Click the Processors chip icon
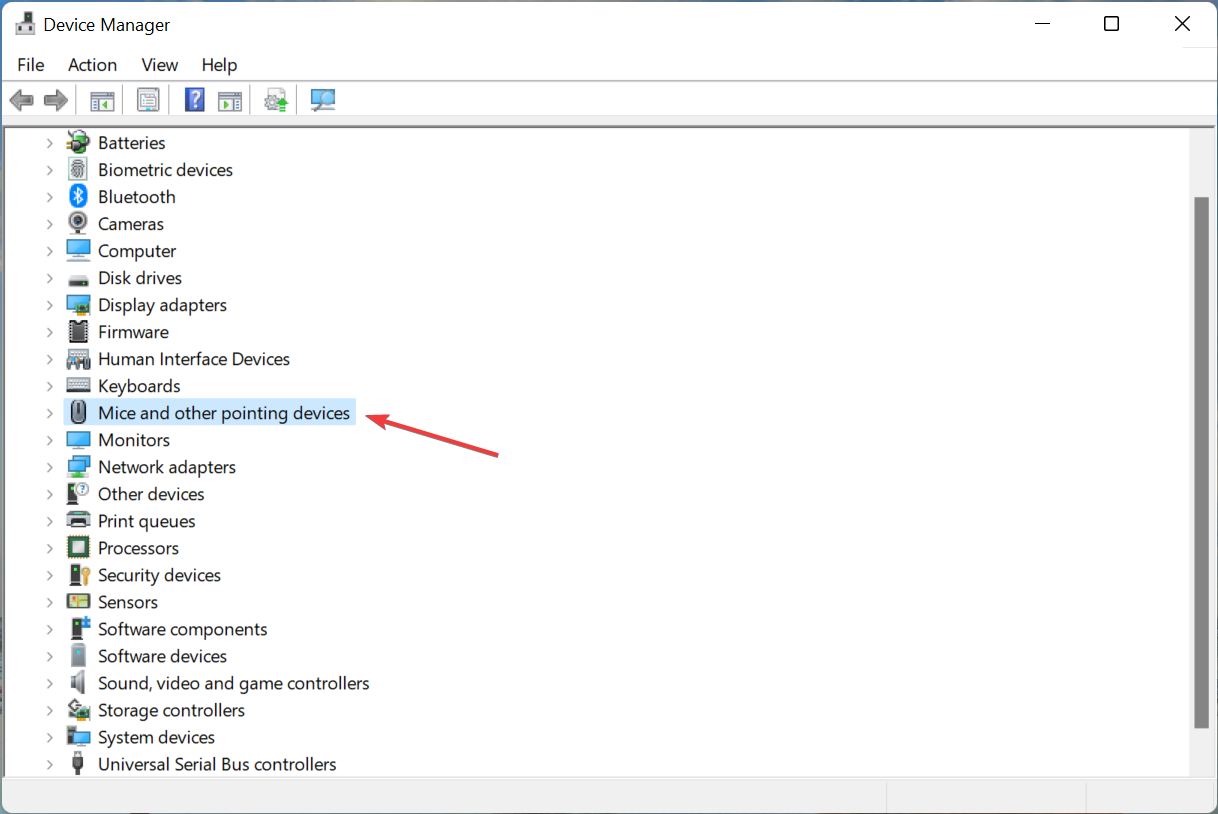This screenshot has height=814, width=1218. click(78, 547)
